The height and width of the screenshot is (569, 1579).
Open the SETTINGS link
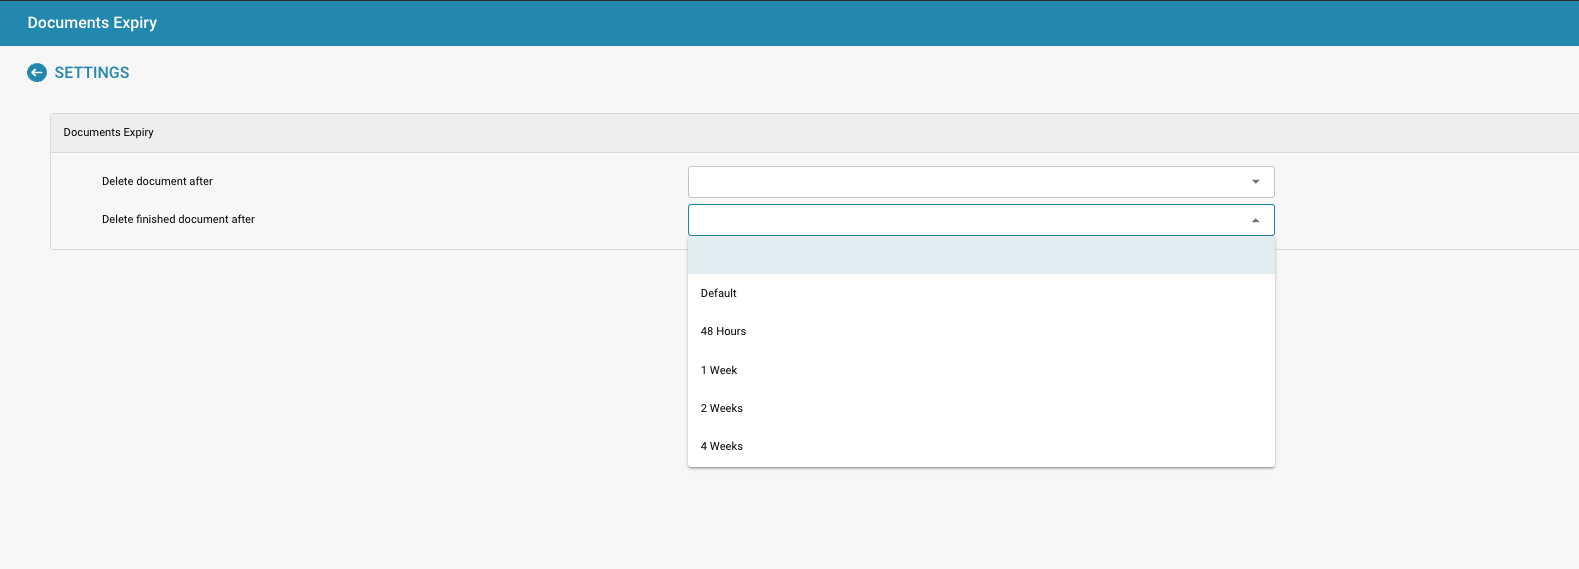pos(91,73)
